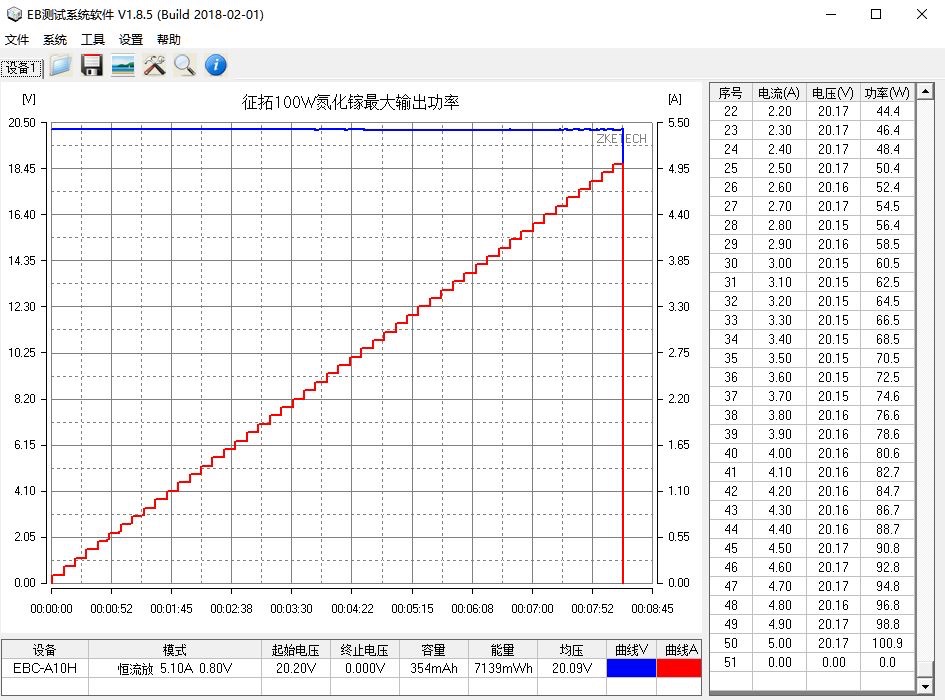Open the 帮助 menu
The height and width of the screenshot is (700, 945).
169,40
